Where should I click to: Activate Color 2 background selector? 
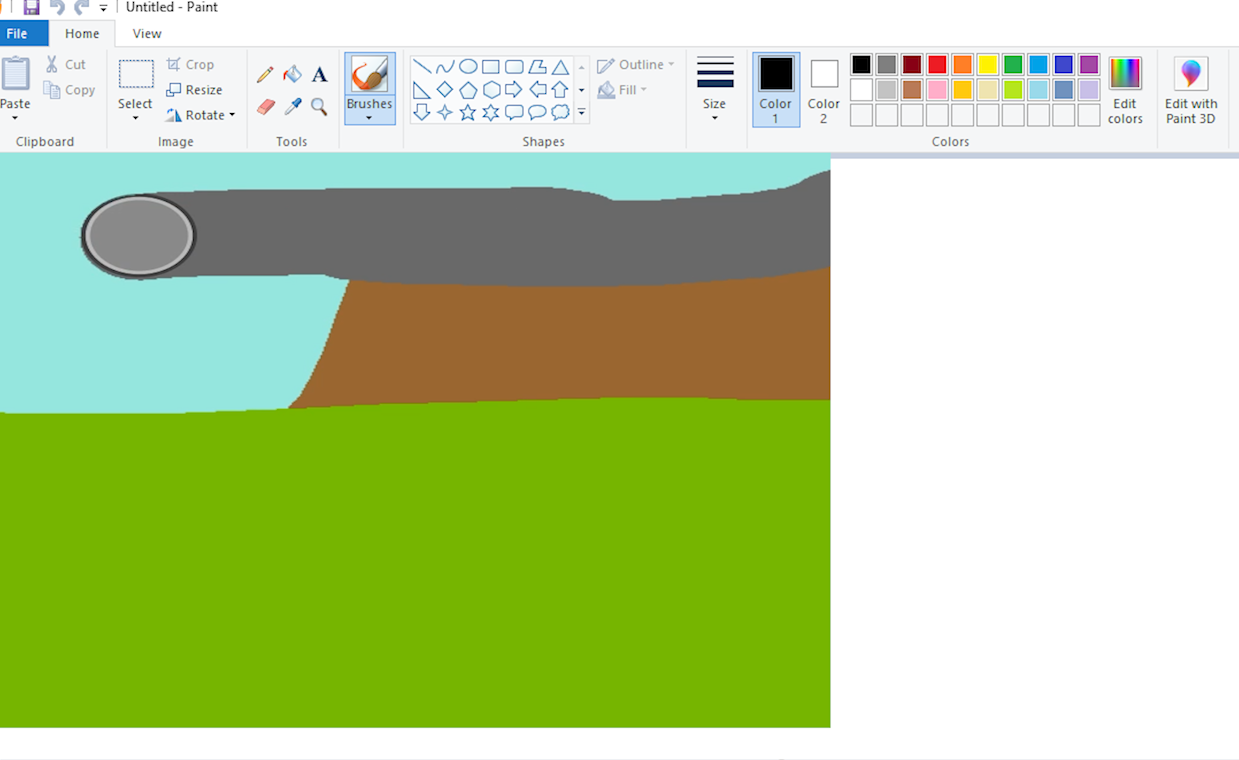tap(823, 89)
